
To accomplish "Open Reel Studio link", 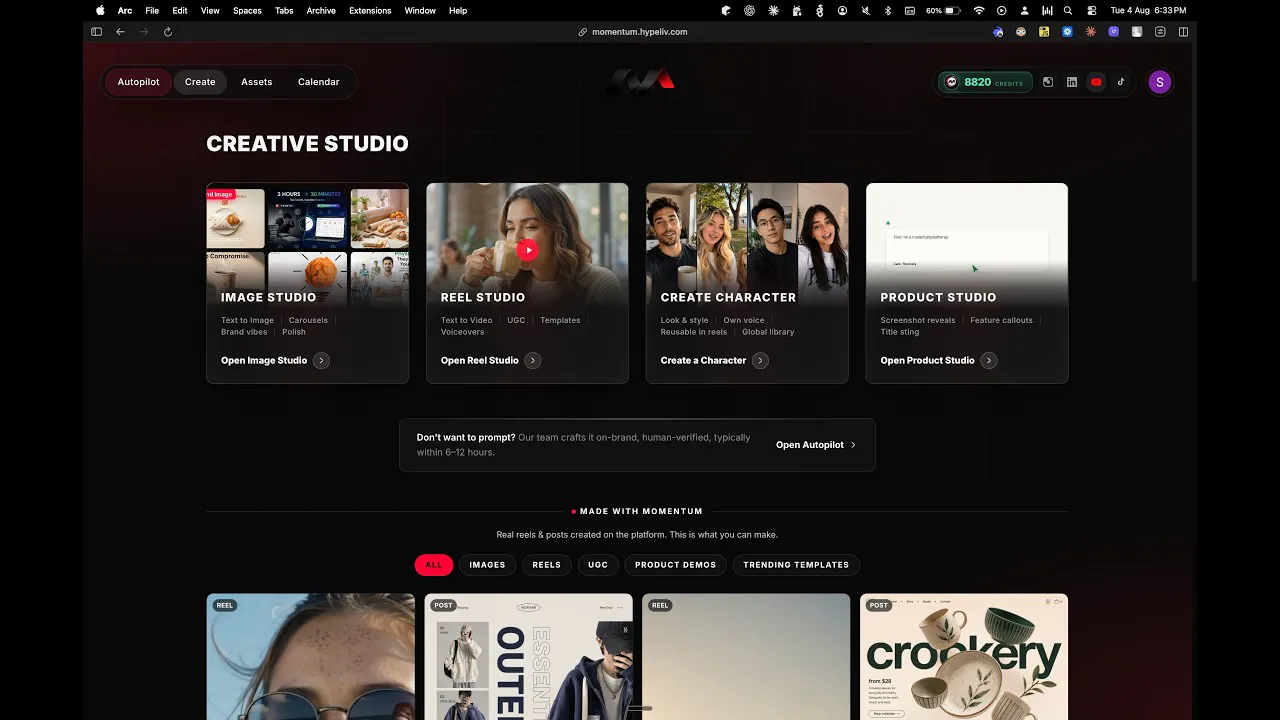I will [x=480, y=360].
